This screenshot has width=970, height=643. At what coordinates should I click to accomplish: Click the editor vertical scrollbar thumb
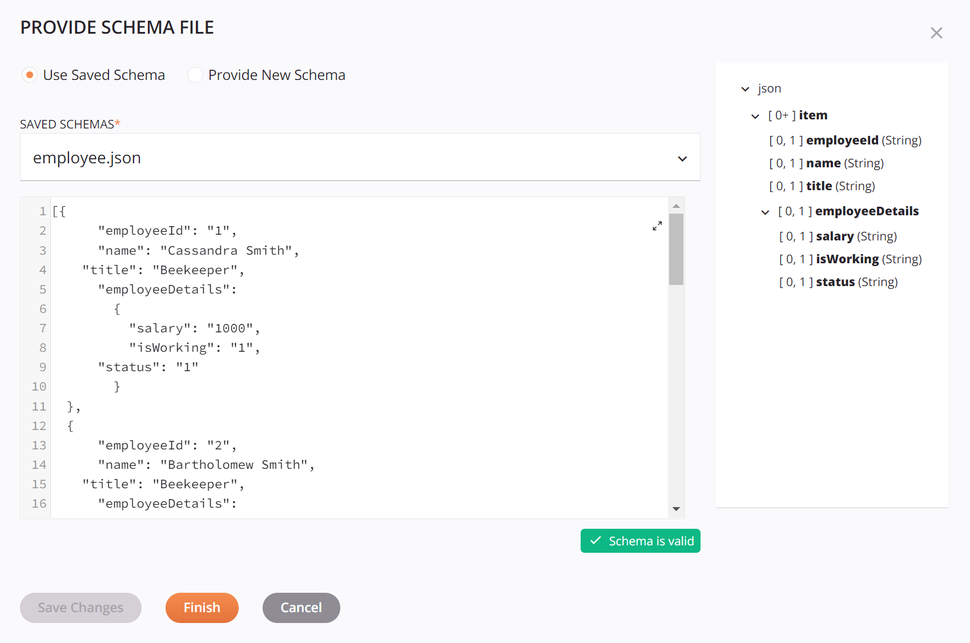676,249
